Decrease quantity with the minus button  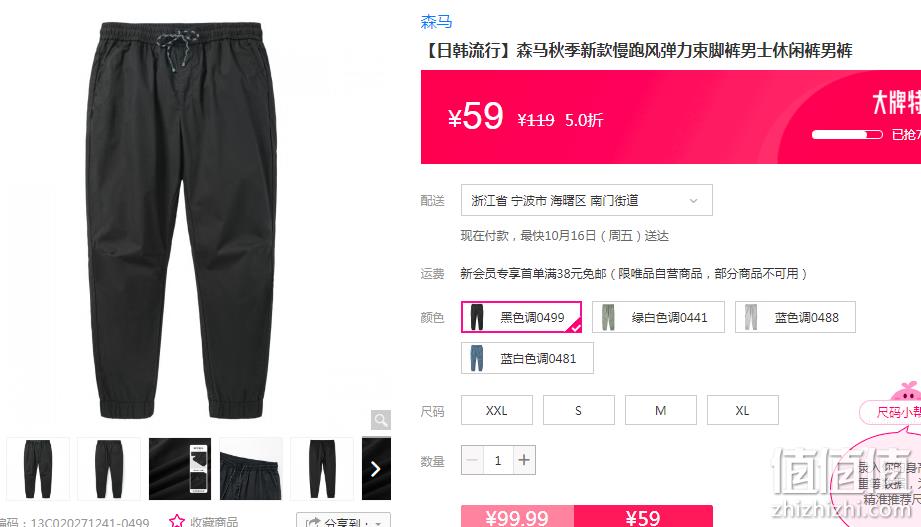(x=472, y=460)
